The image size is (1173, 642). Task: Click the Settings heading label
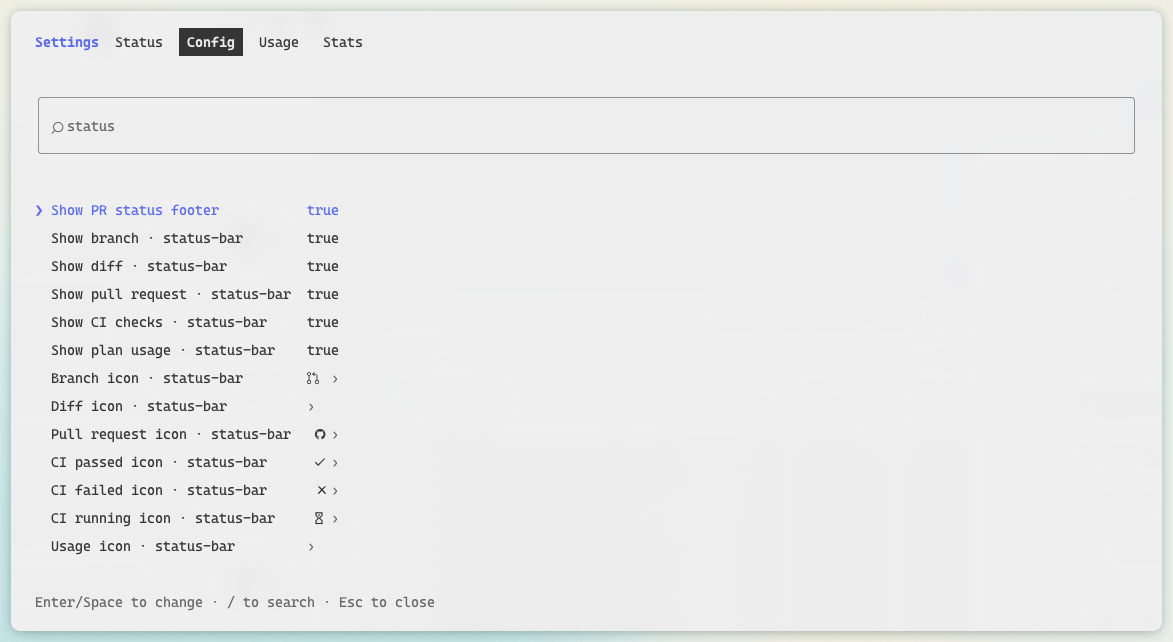coord(67,43)
